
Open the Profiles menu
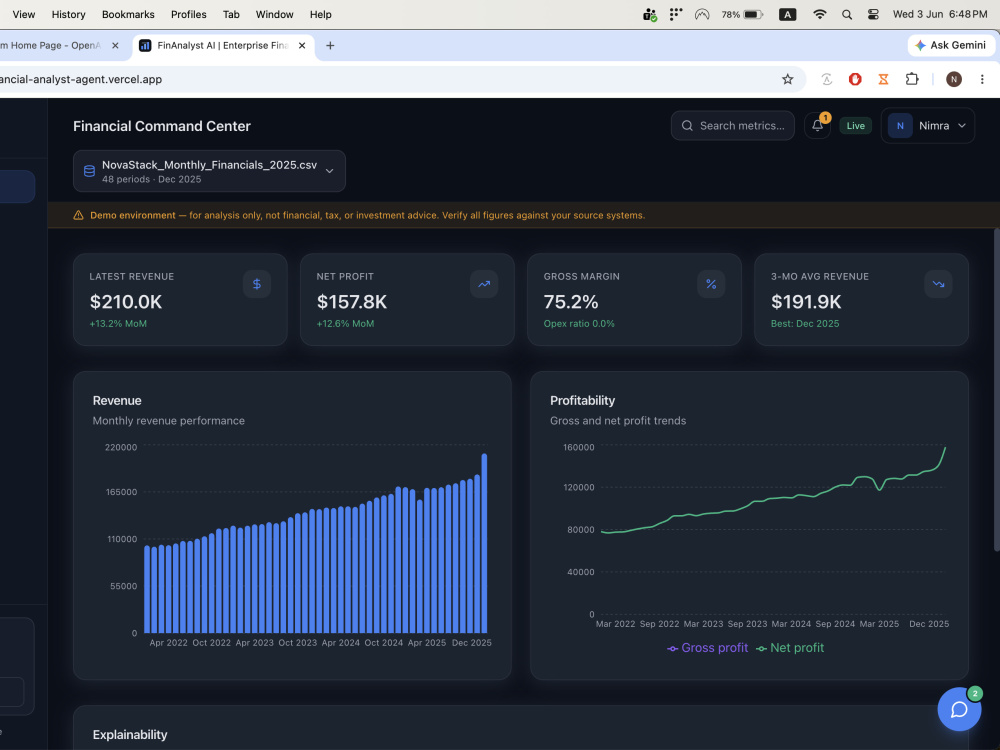click(x=189, y=14)
